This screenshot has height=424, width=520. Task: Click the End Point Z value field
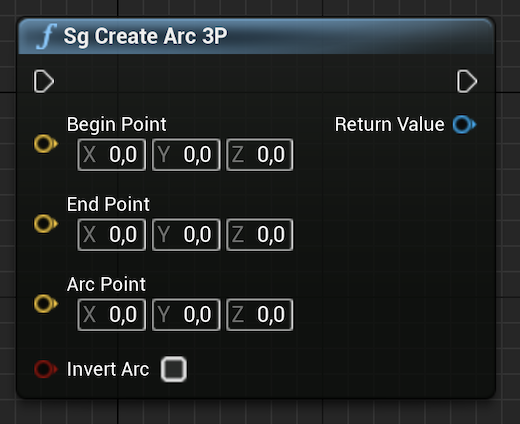(x=260, y=235)
